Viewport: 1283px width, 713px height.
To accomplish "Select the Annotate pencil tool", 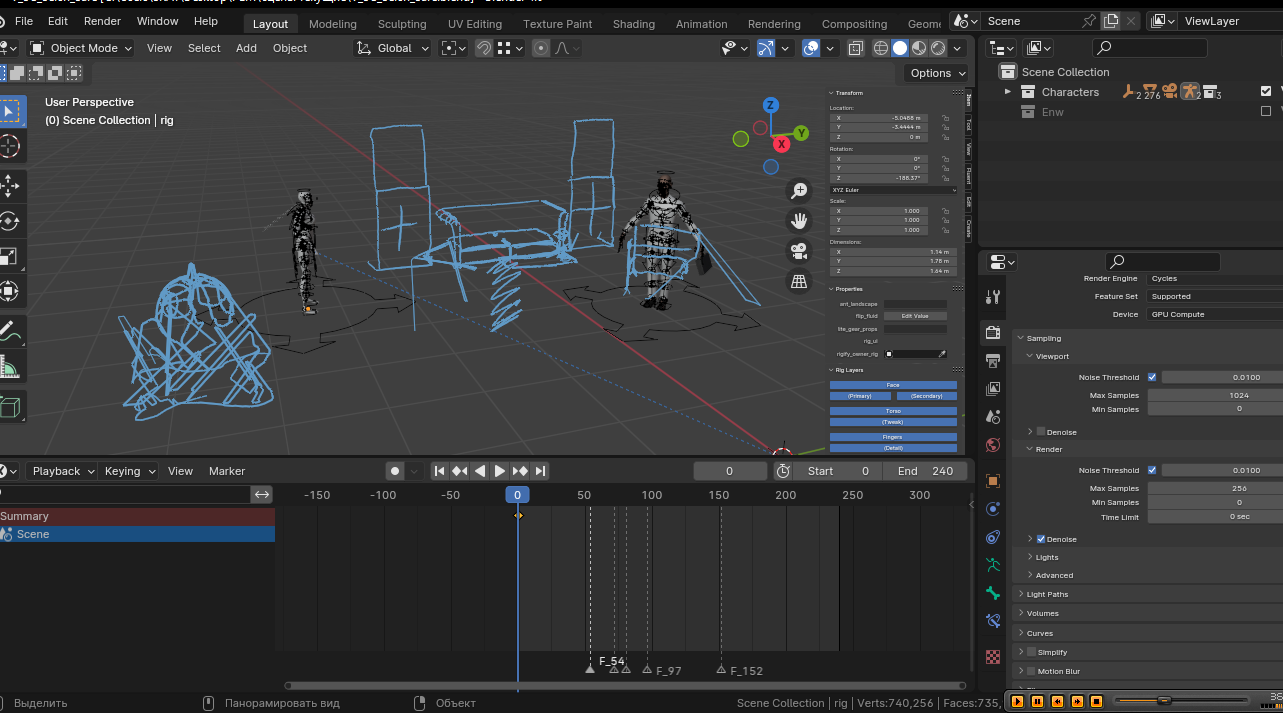I will click(x=9, y=329).
